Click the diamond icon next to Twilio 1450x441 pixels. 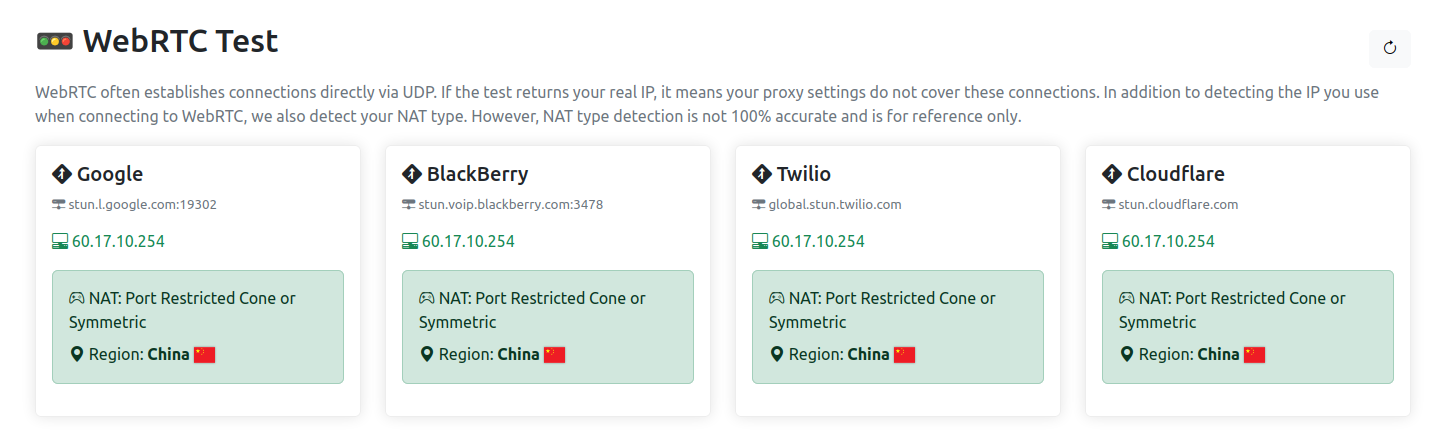[761, 174]
